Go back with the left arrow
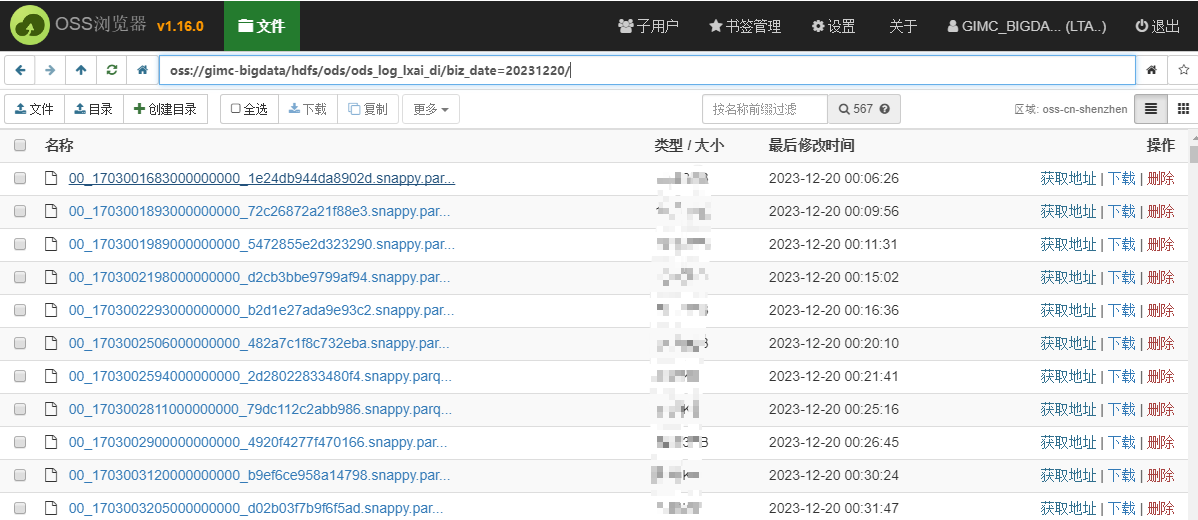 pyautogui.click(x=20, y=70)
